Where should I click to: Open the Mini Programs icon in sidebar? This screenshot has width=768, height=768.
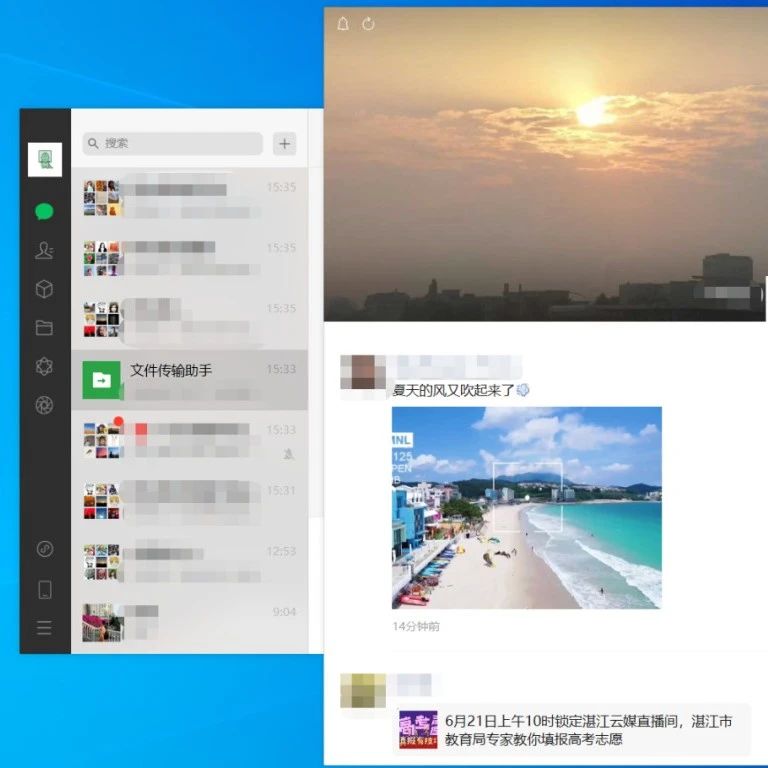pyautogui.click(x=45, y=549)
